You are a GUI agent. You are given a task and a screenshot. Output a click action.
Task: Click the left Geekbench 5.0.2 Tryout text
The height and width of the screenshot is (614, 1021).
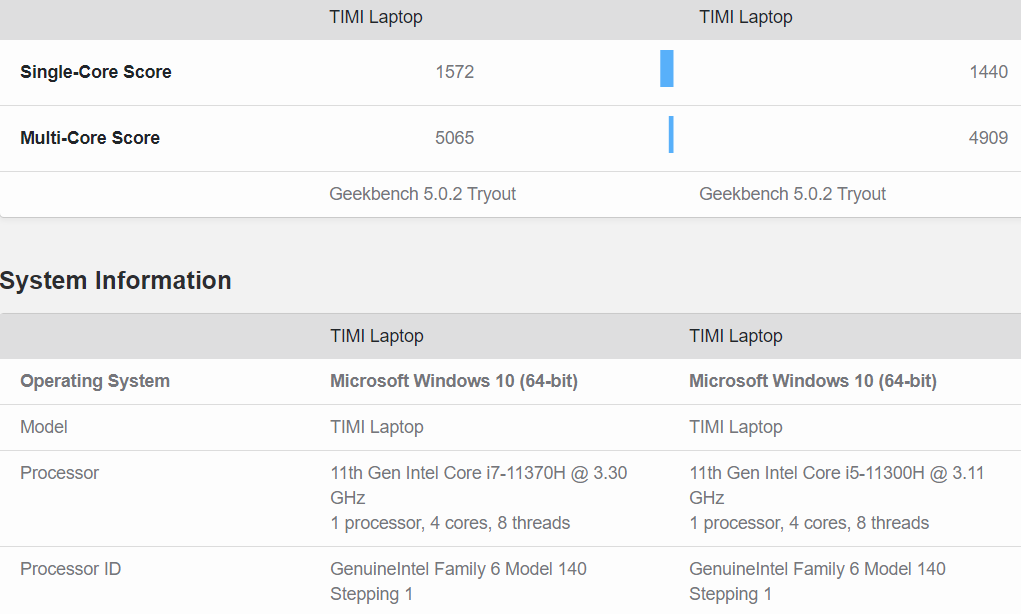(422, 194)
